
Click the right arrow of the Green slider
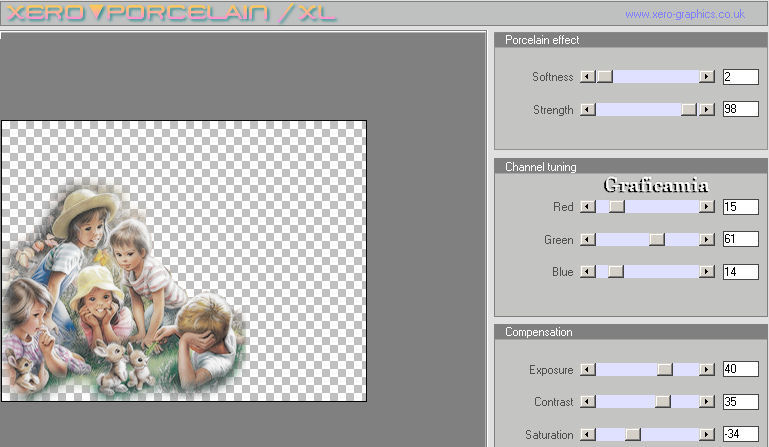707,239
